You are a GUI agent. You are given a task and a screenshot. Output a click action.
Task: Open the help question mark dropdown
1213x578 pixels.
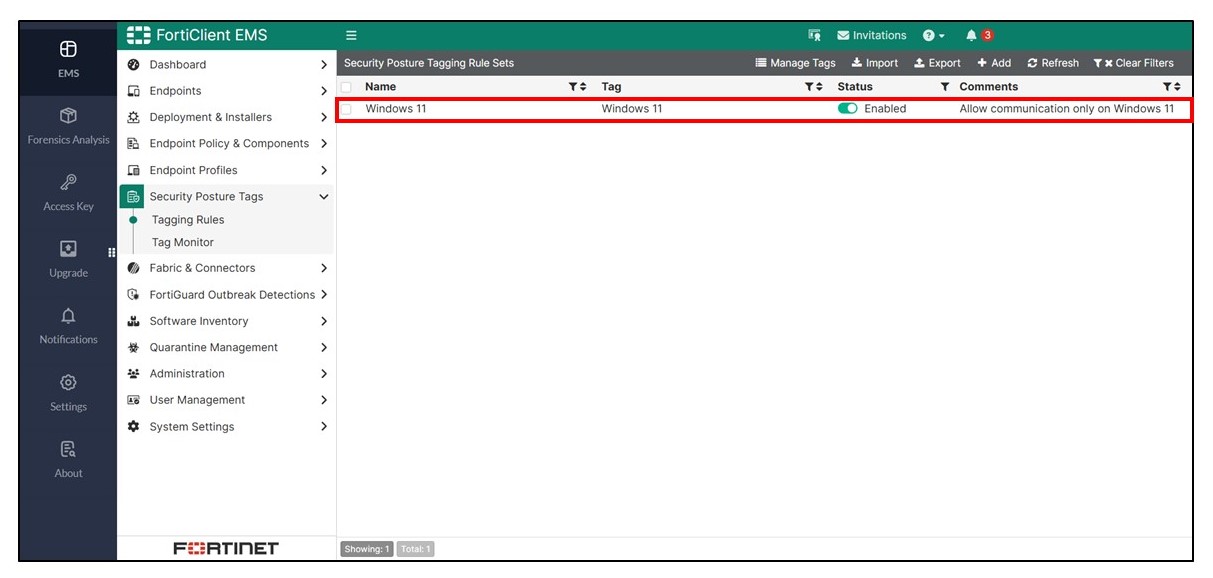[934, 35]
